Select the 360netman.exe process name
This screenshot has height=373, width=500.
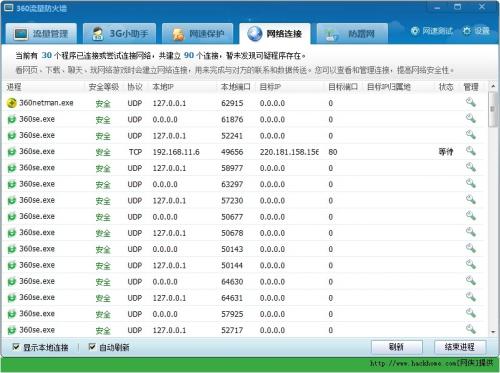(46, 103)
